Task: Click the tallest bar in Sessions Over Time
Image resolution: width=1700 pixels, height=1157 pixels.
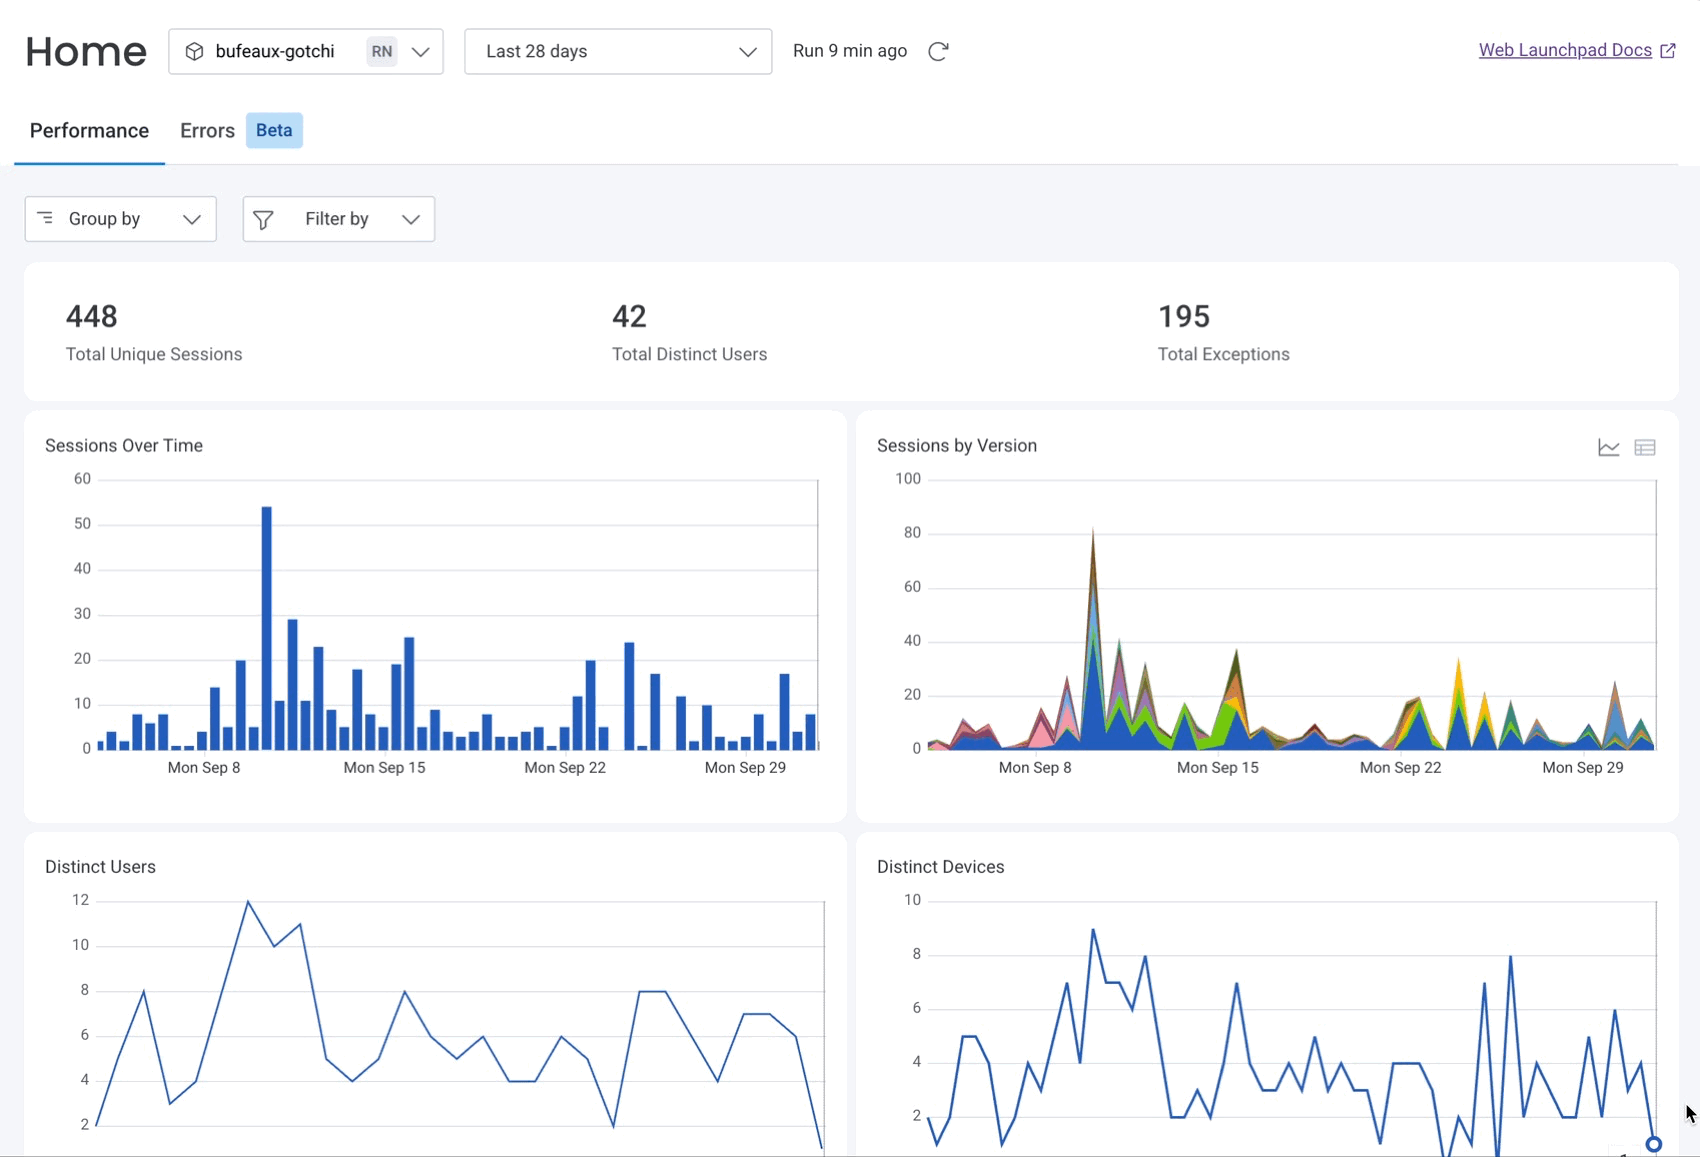Action: click(x=267, y=627)
